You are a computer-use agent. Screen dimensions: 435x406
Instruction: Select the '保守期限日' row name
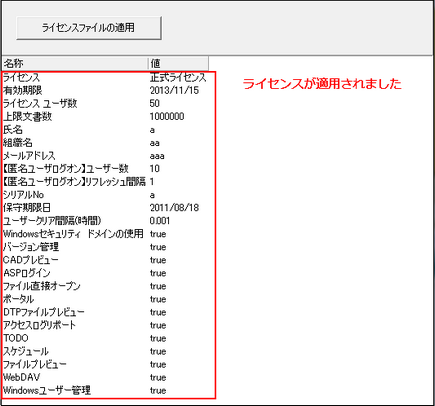[27, 208]
